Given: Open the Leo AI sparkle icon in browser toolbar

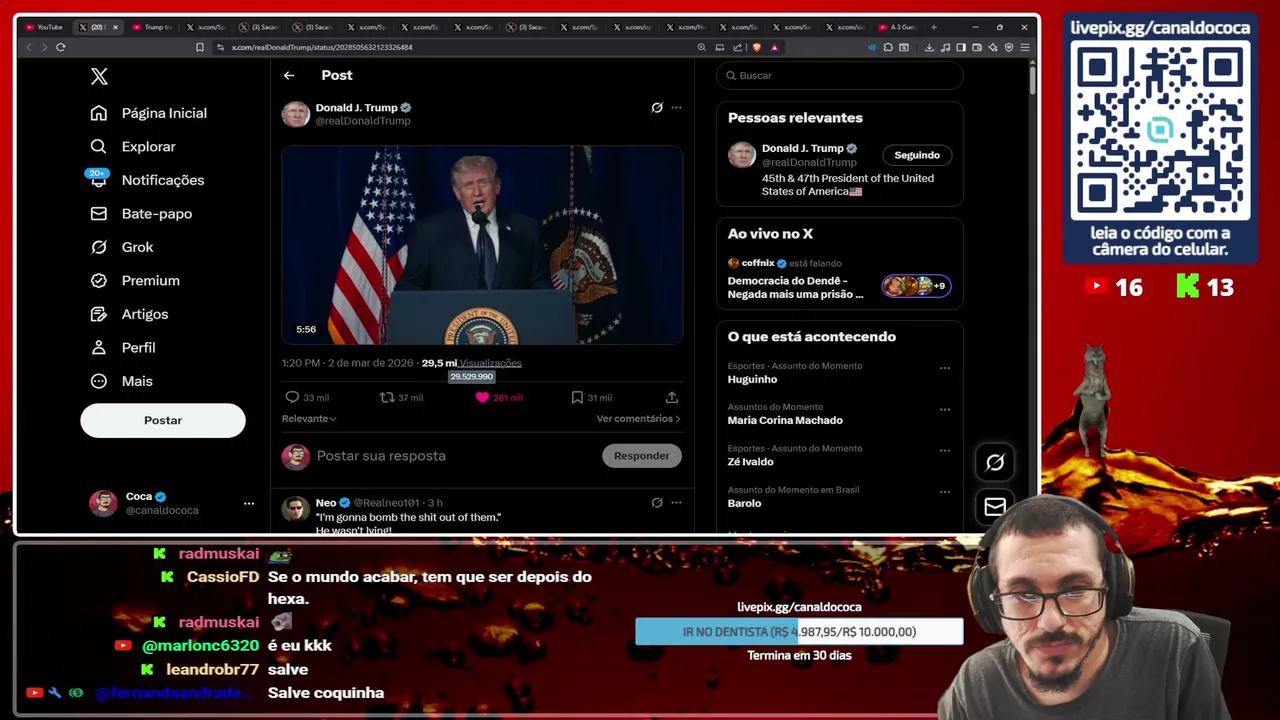Looking at the screenshot, I should point(993,47).
